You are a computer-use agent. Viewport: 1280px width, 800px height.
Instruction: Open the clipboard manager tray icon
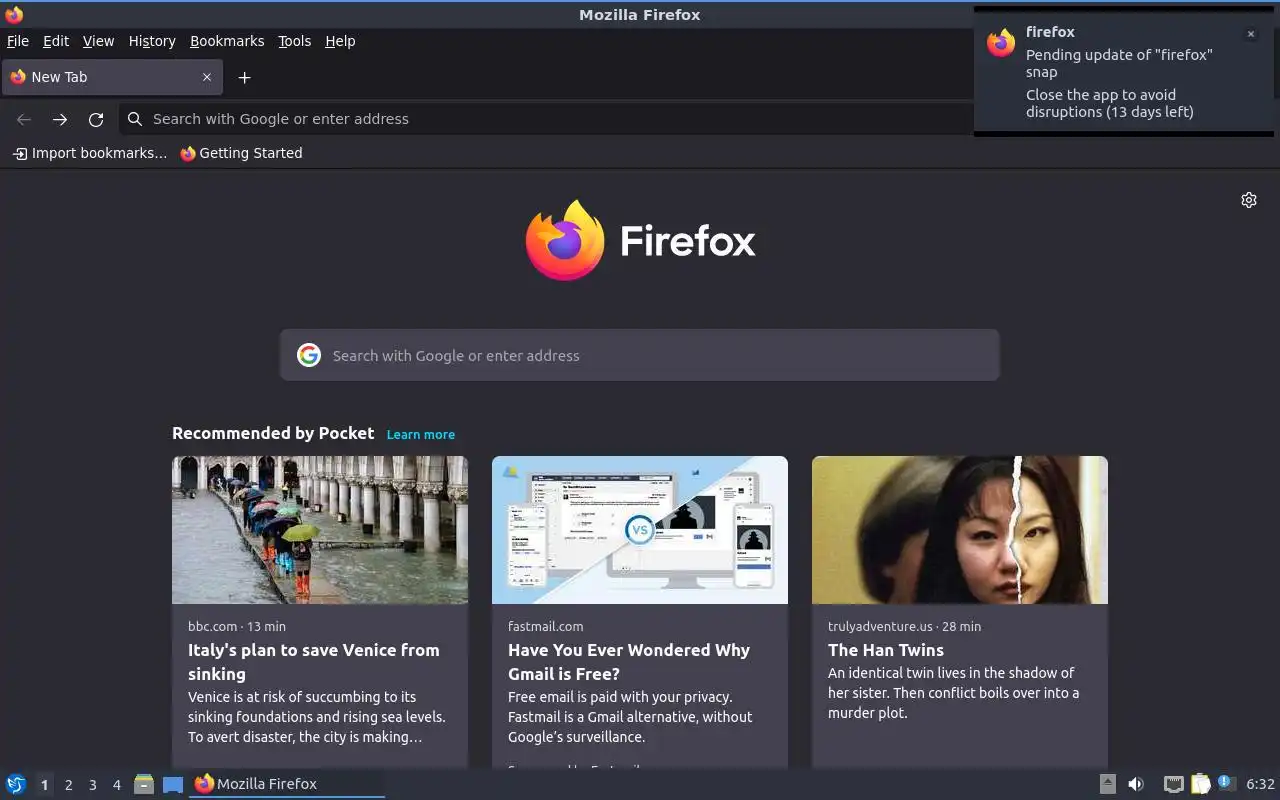[x=1200, y=784]
